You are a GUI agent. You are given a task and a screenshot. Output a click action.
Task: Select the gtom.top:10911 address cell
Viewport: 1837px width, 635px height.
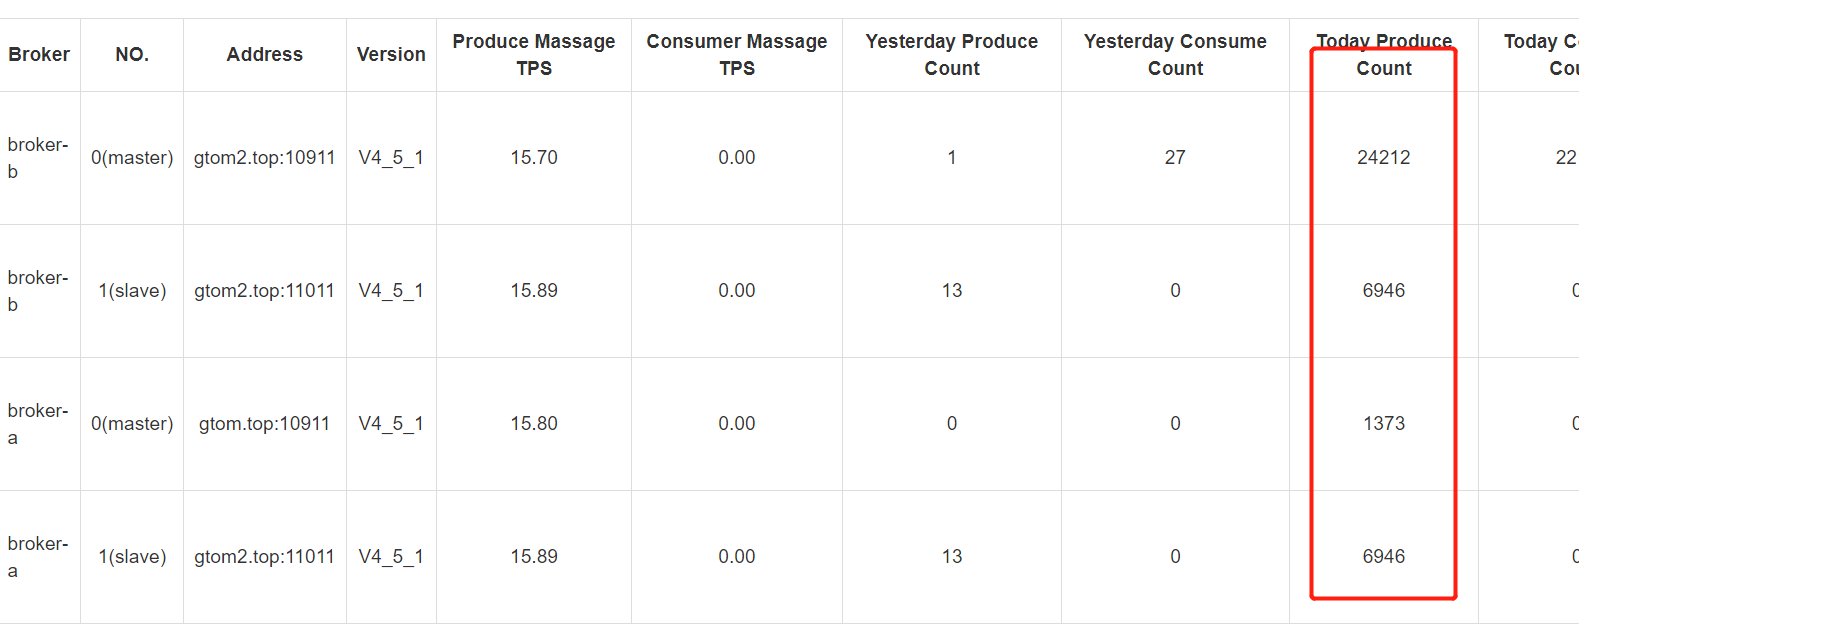264,424
